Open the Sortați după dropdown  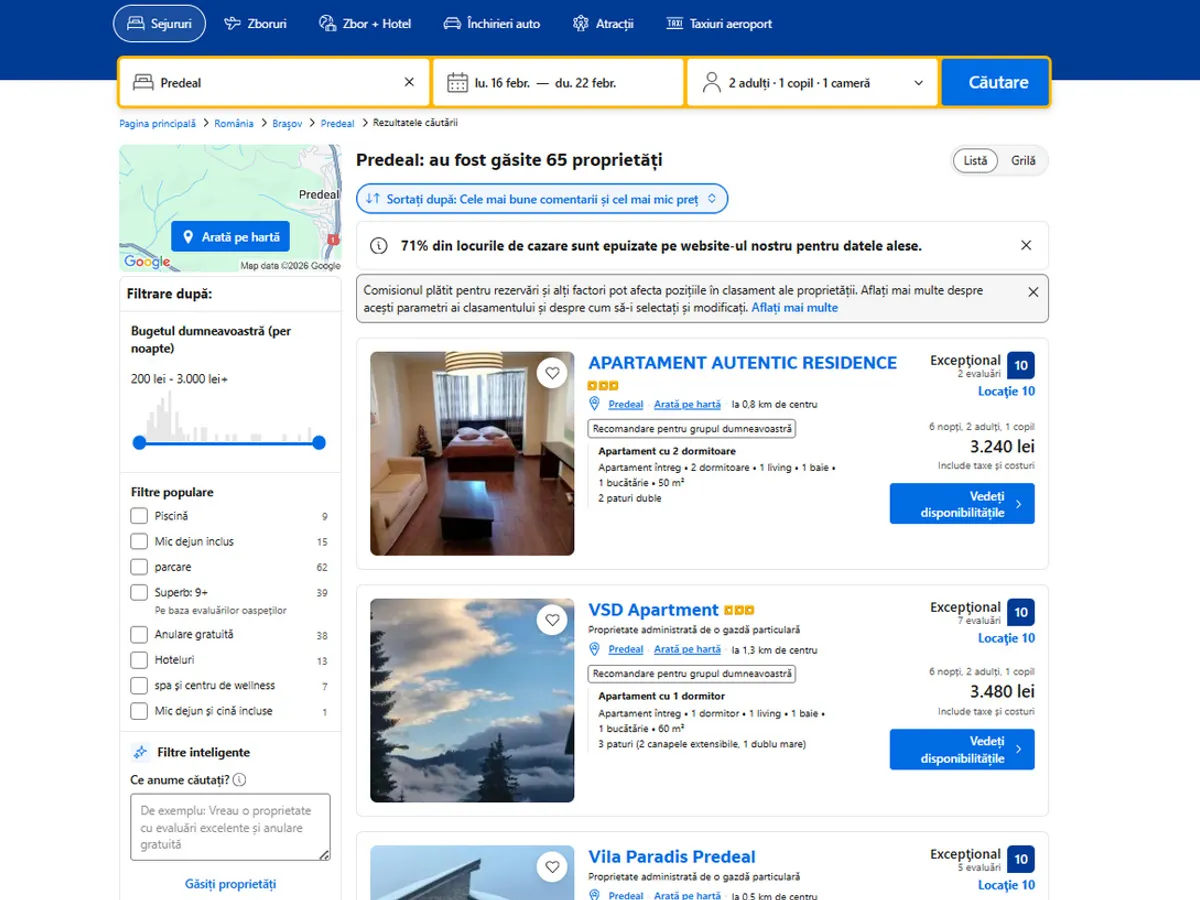coord(541,198)
